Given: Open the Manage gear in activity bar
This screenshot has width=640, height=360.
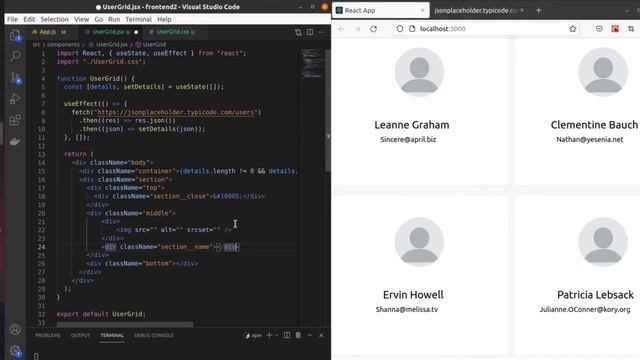Looking at the screenshot, I should [15, 351].
